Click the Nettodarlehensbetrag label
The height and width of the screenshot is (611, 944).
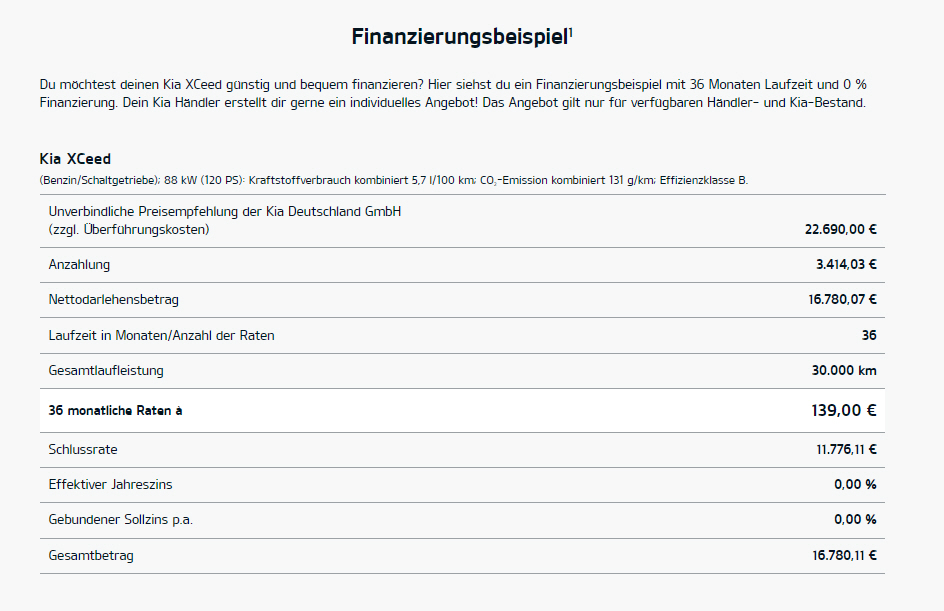(x=113, y=300)
